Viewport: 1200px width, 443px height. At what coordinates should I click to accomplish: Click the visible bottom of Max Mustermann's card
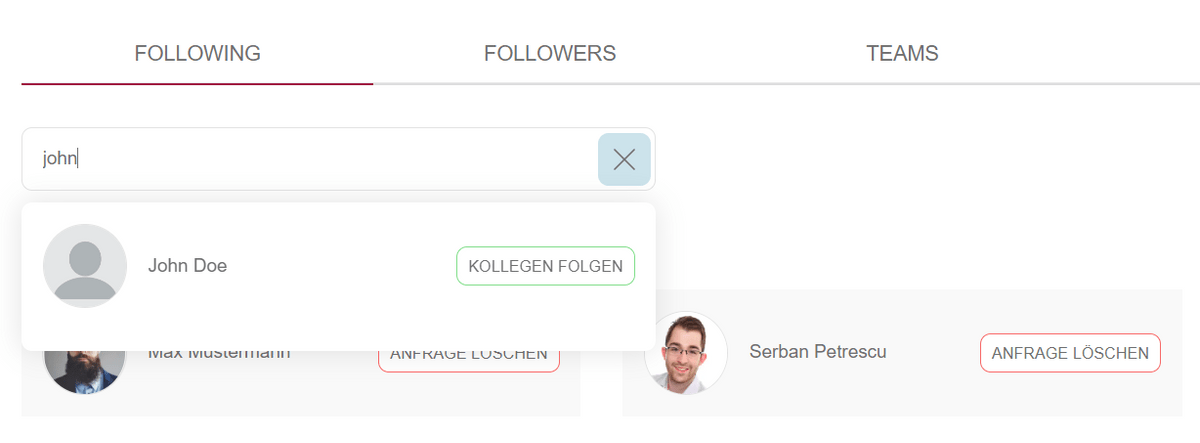pyautogui.click(x=300, y=405)
